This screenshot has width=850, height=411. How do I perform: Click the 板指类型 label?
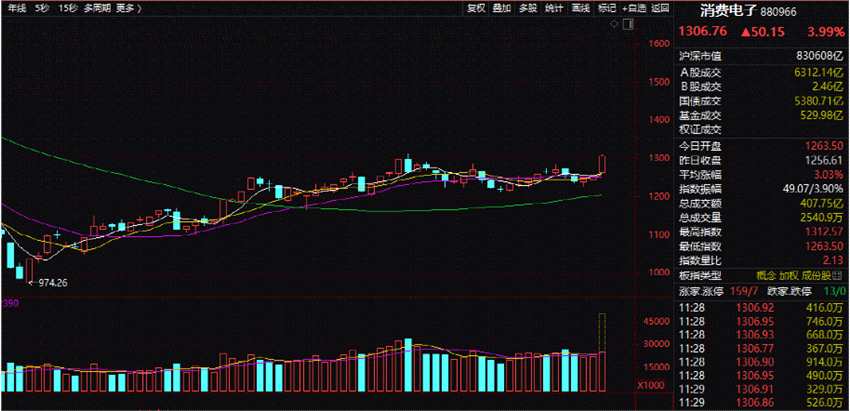point(701,275)
